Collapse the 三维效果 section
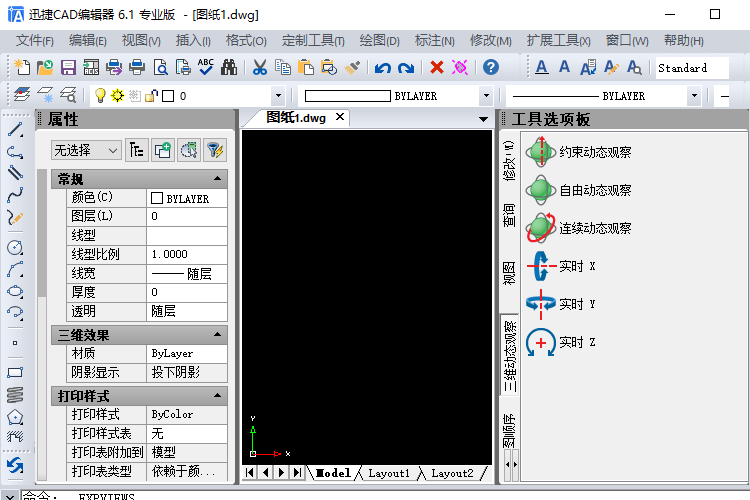The height and width of the screenshot is (500, 750). (217, 335)
